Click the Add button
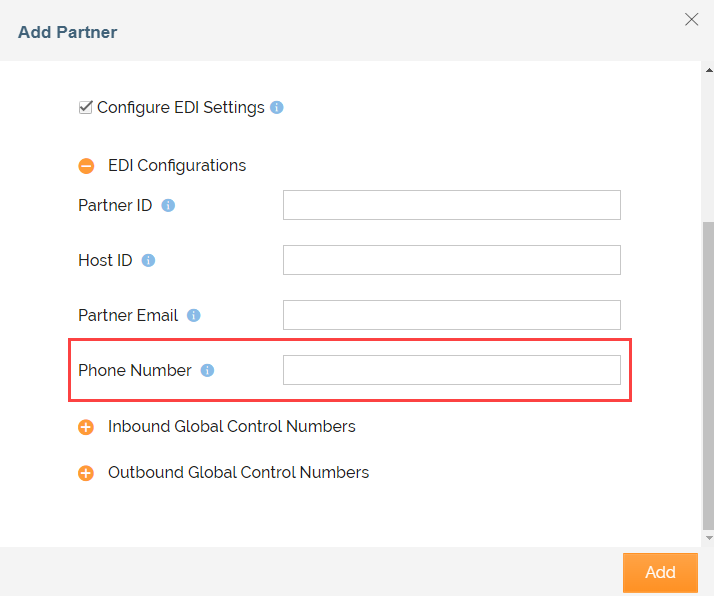714x596 pixels. [x=660, y=572]
